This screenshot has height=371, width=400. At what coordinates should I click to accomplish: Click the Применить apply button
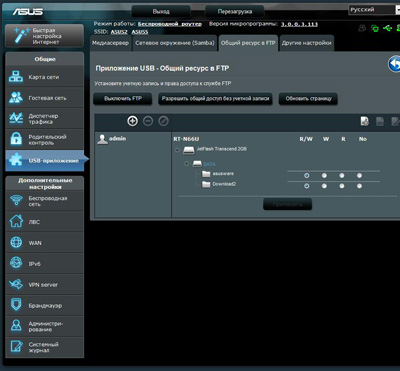click(x=288, y=204)
